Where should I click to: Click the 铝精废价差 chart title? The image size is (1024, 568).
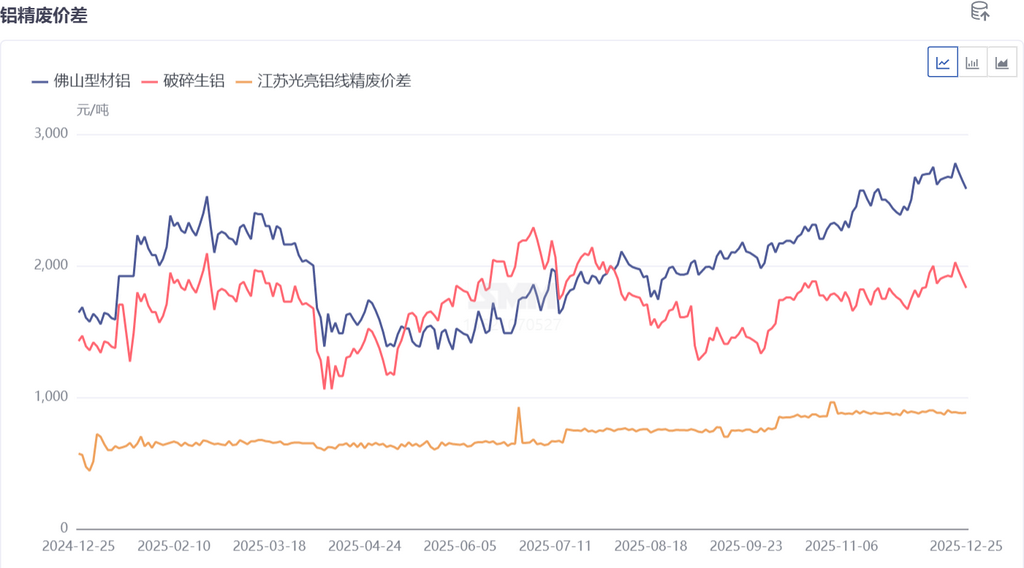pos(42,13)
